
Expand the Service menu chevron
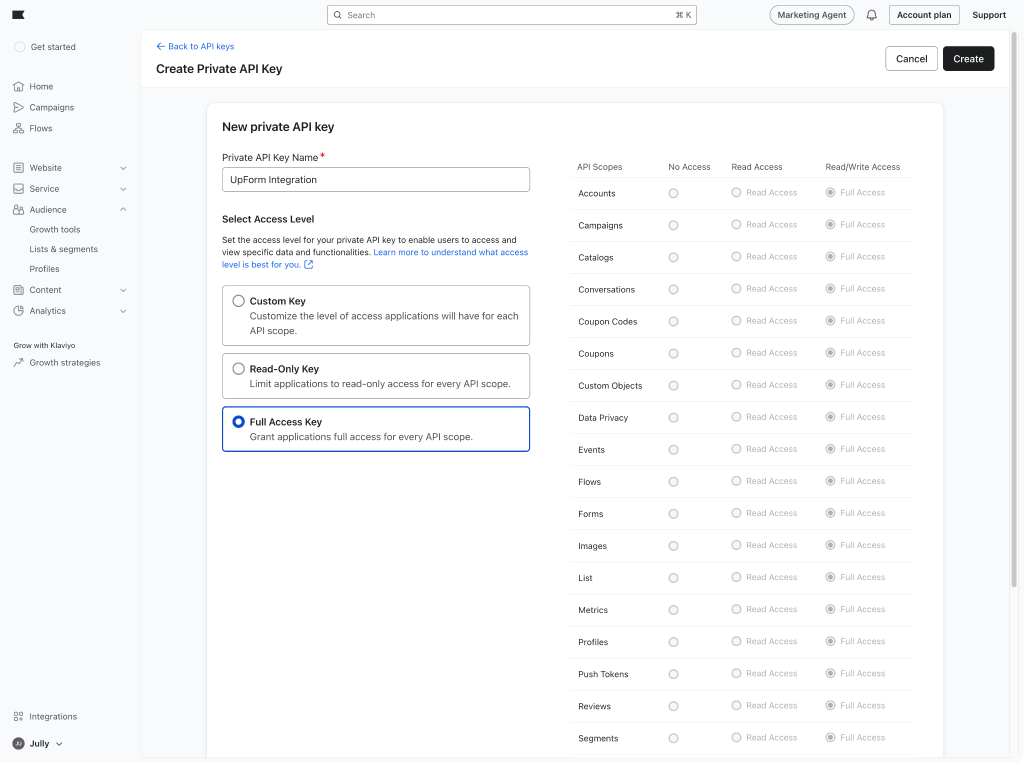123,189
